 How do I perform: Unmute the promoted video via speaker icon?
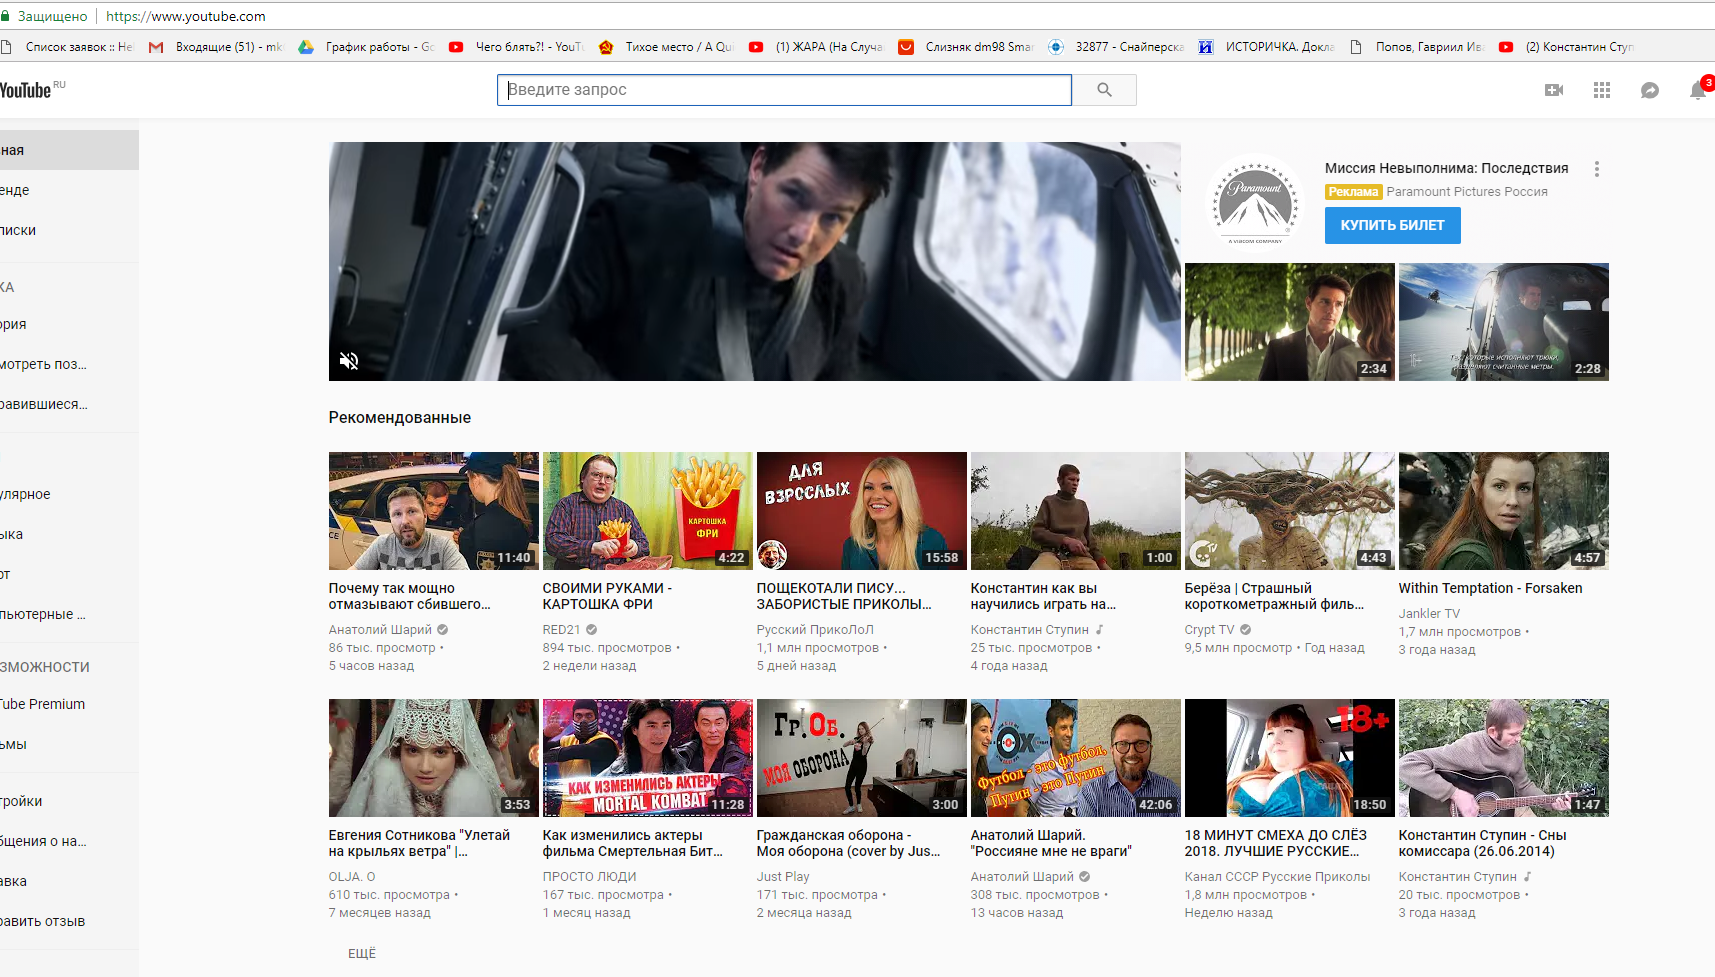click(x=349, y=361)
